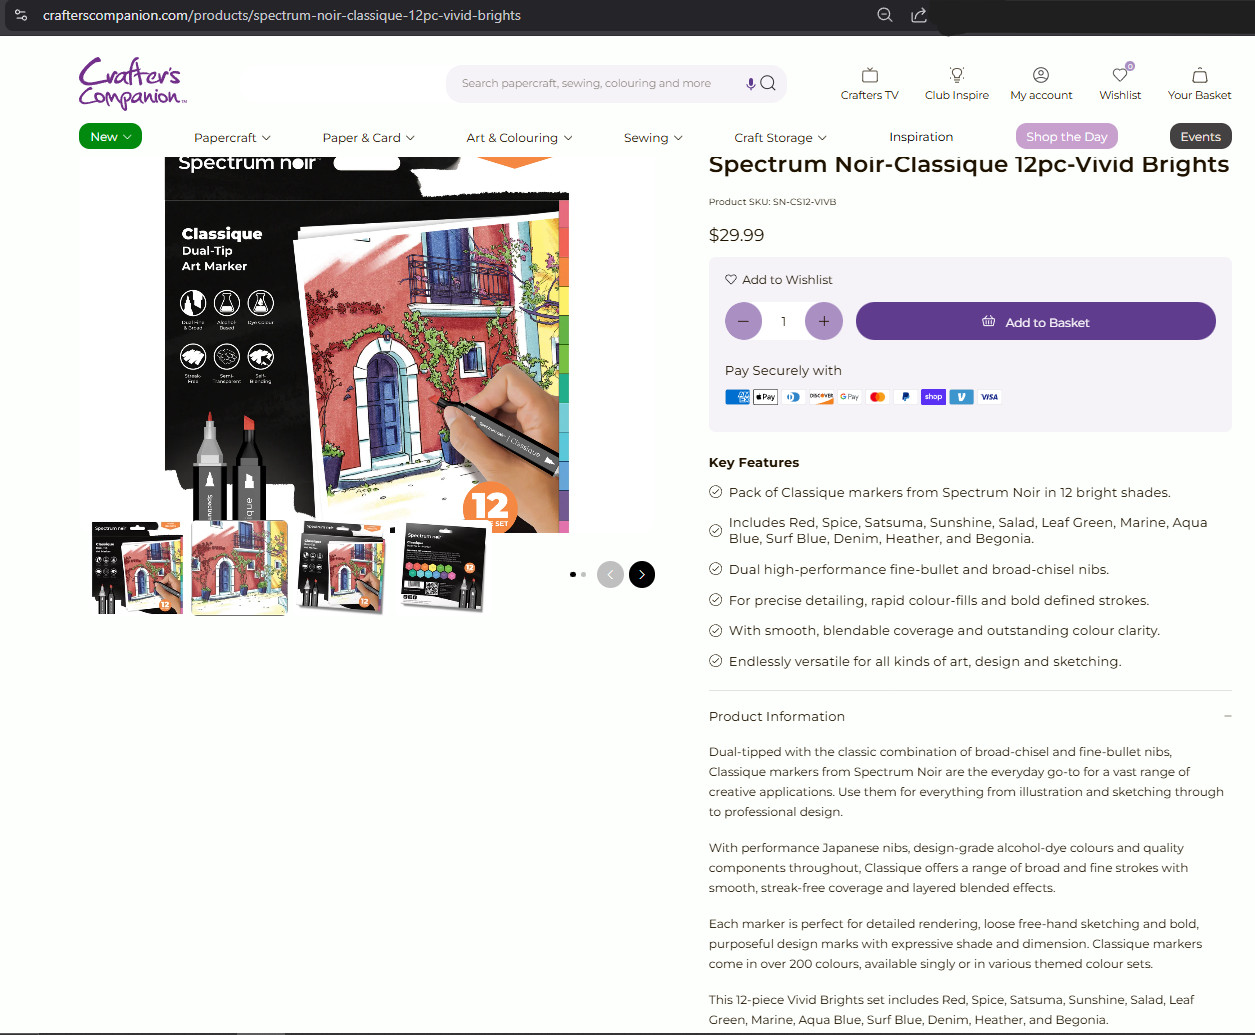Expand the New dropdown menu

[110, 136]
